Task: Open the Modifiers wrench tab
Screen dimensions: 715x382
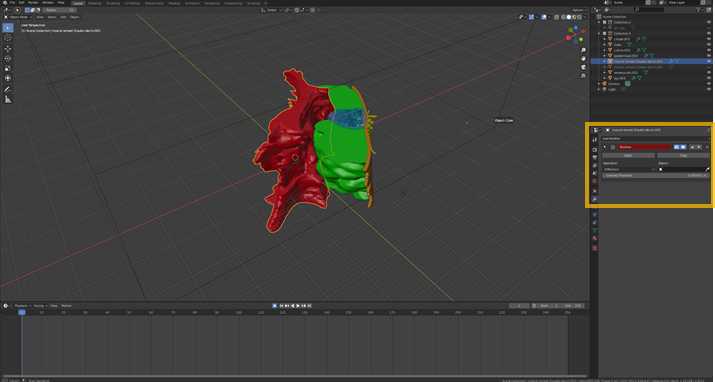Action: coord(595,199)
